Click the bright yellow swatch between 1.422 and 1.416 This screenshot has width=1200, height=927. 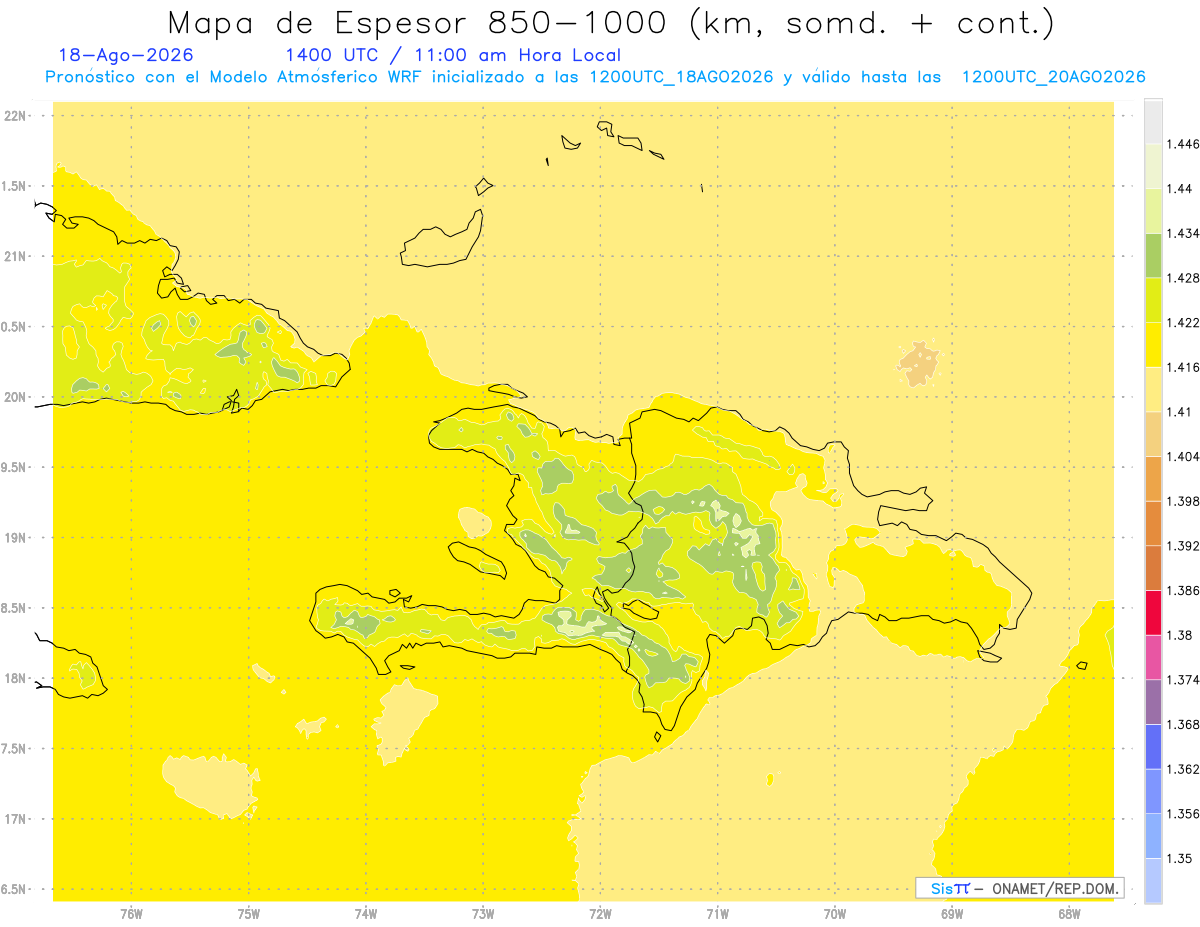1153,344
